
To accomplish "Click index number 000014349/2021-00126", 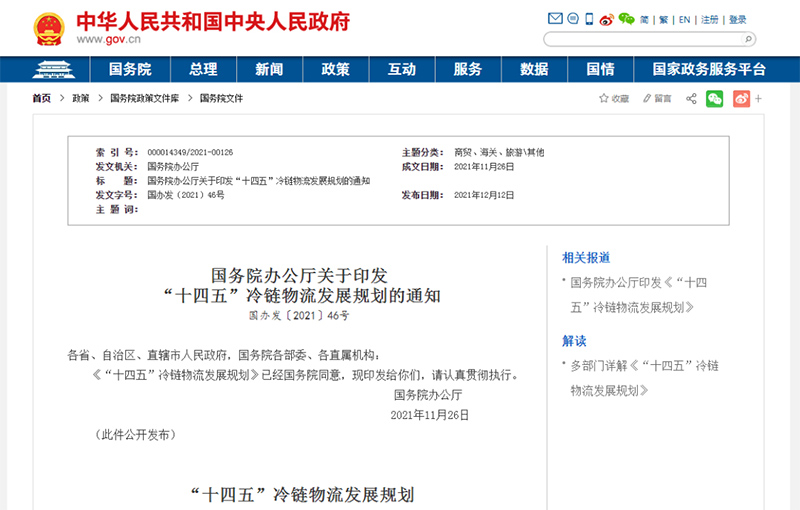I will (x=190, y=152).
